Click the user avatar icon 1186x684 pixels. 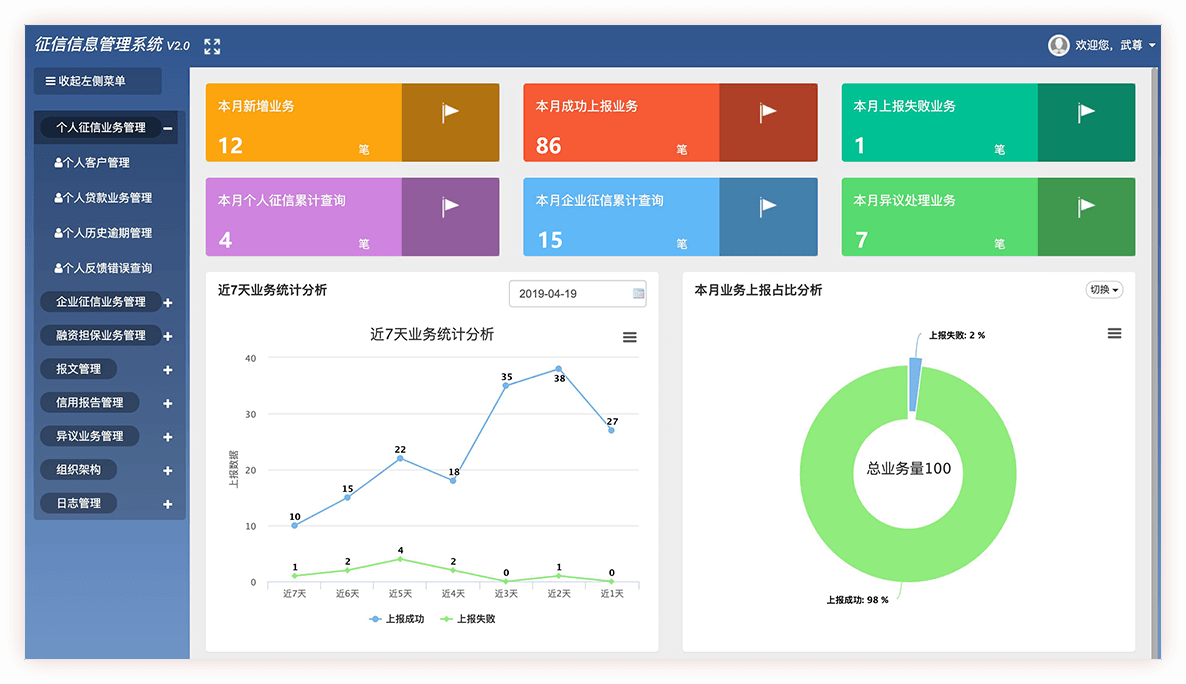[1058, 45]
